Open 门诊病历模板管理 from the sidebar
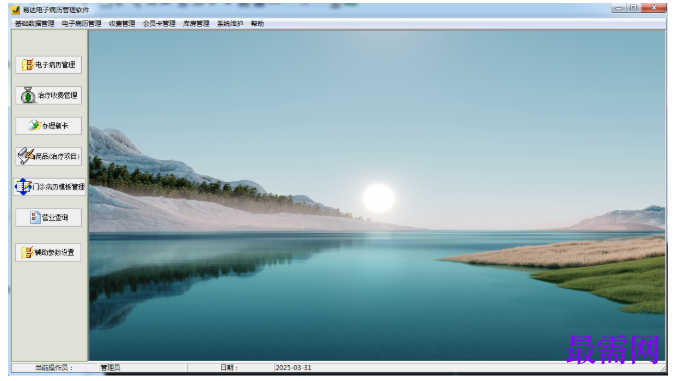The width and height of the screenshot is (678, 381). click(49, 187)
